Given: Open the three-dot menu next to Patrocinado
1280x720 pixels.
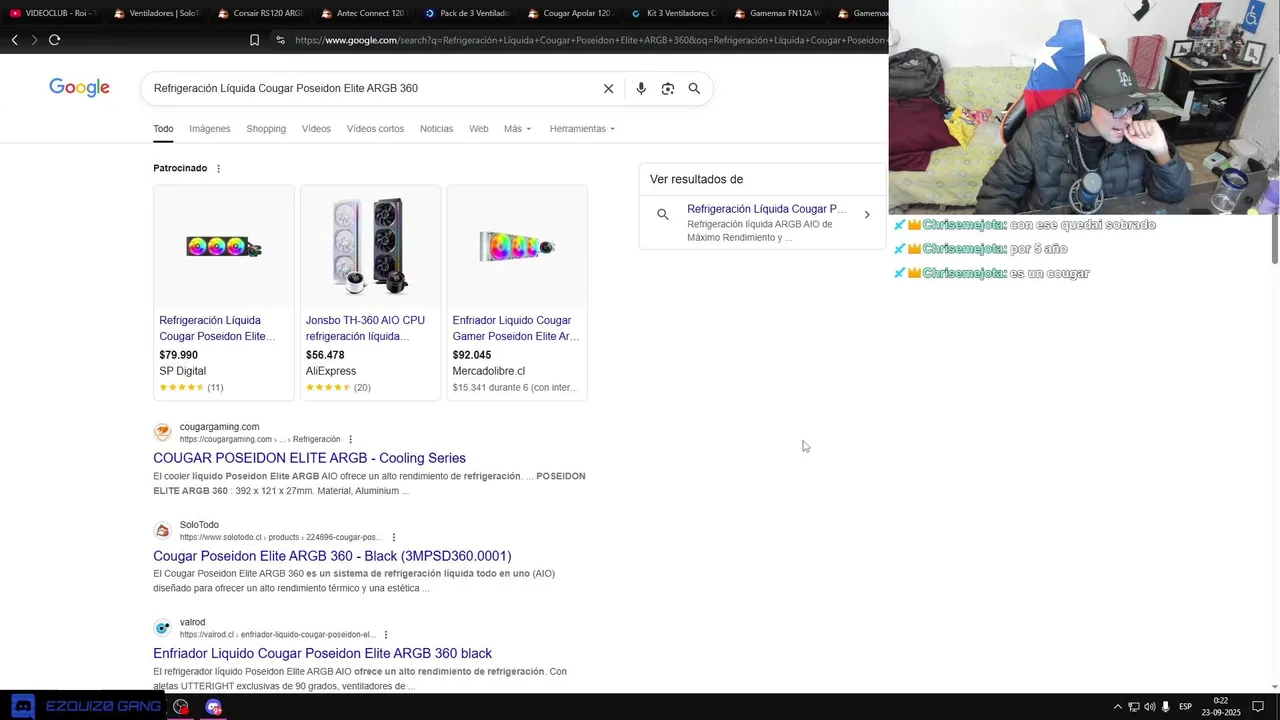Looking at the screenshot, I should [x=218, y=168].
